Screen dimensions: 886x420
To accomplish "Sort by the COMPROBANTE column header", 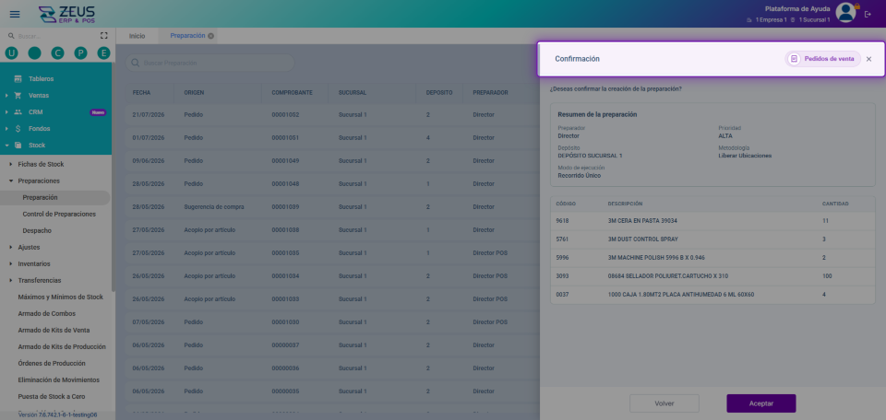I will click(x=292, y=93).
